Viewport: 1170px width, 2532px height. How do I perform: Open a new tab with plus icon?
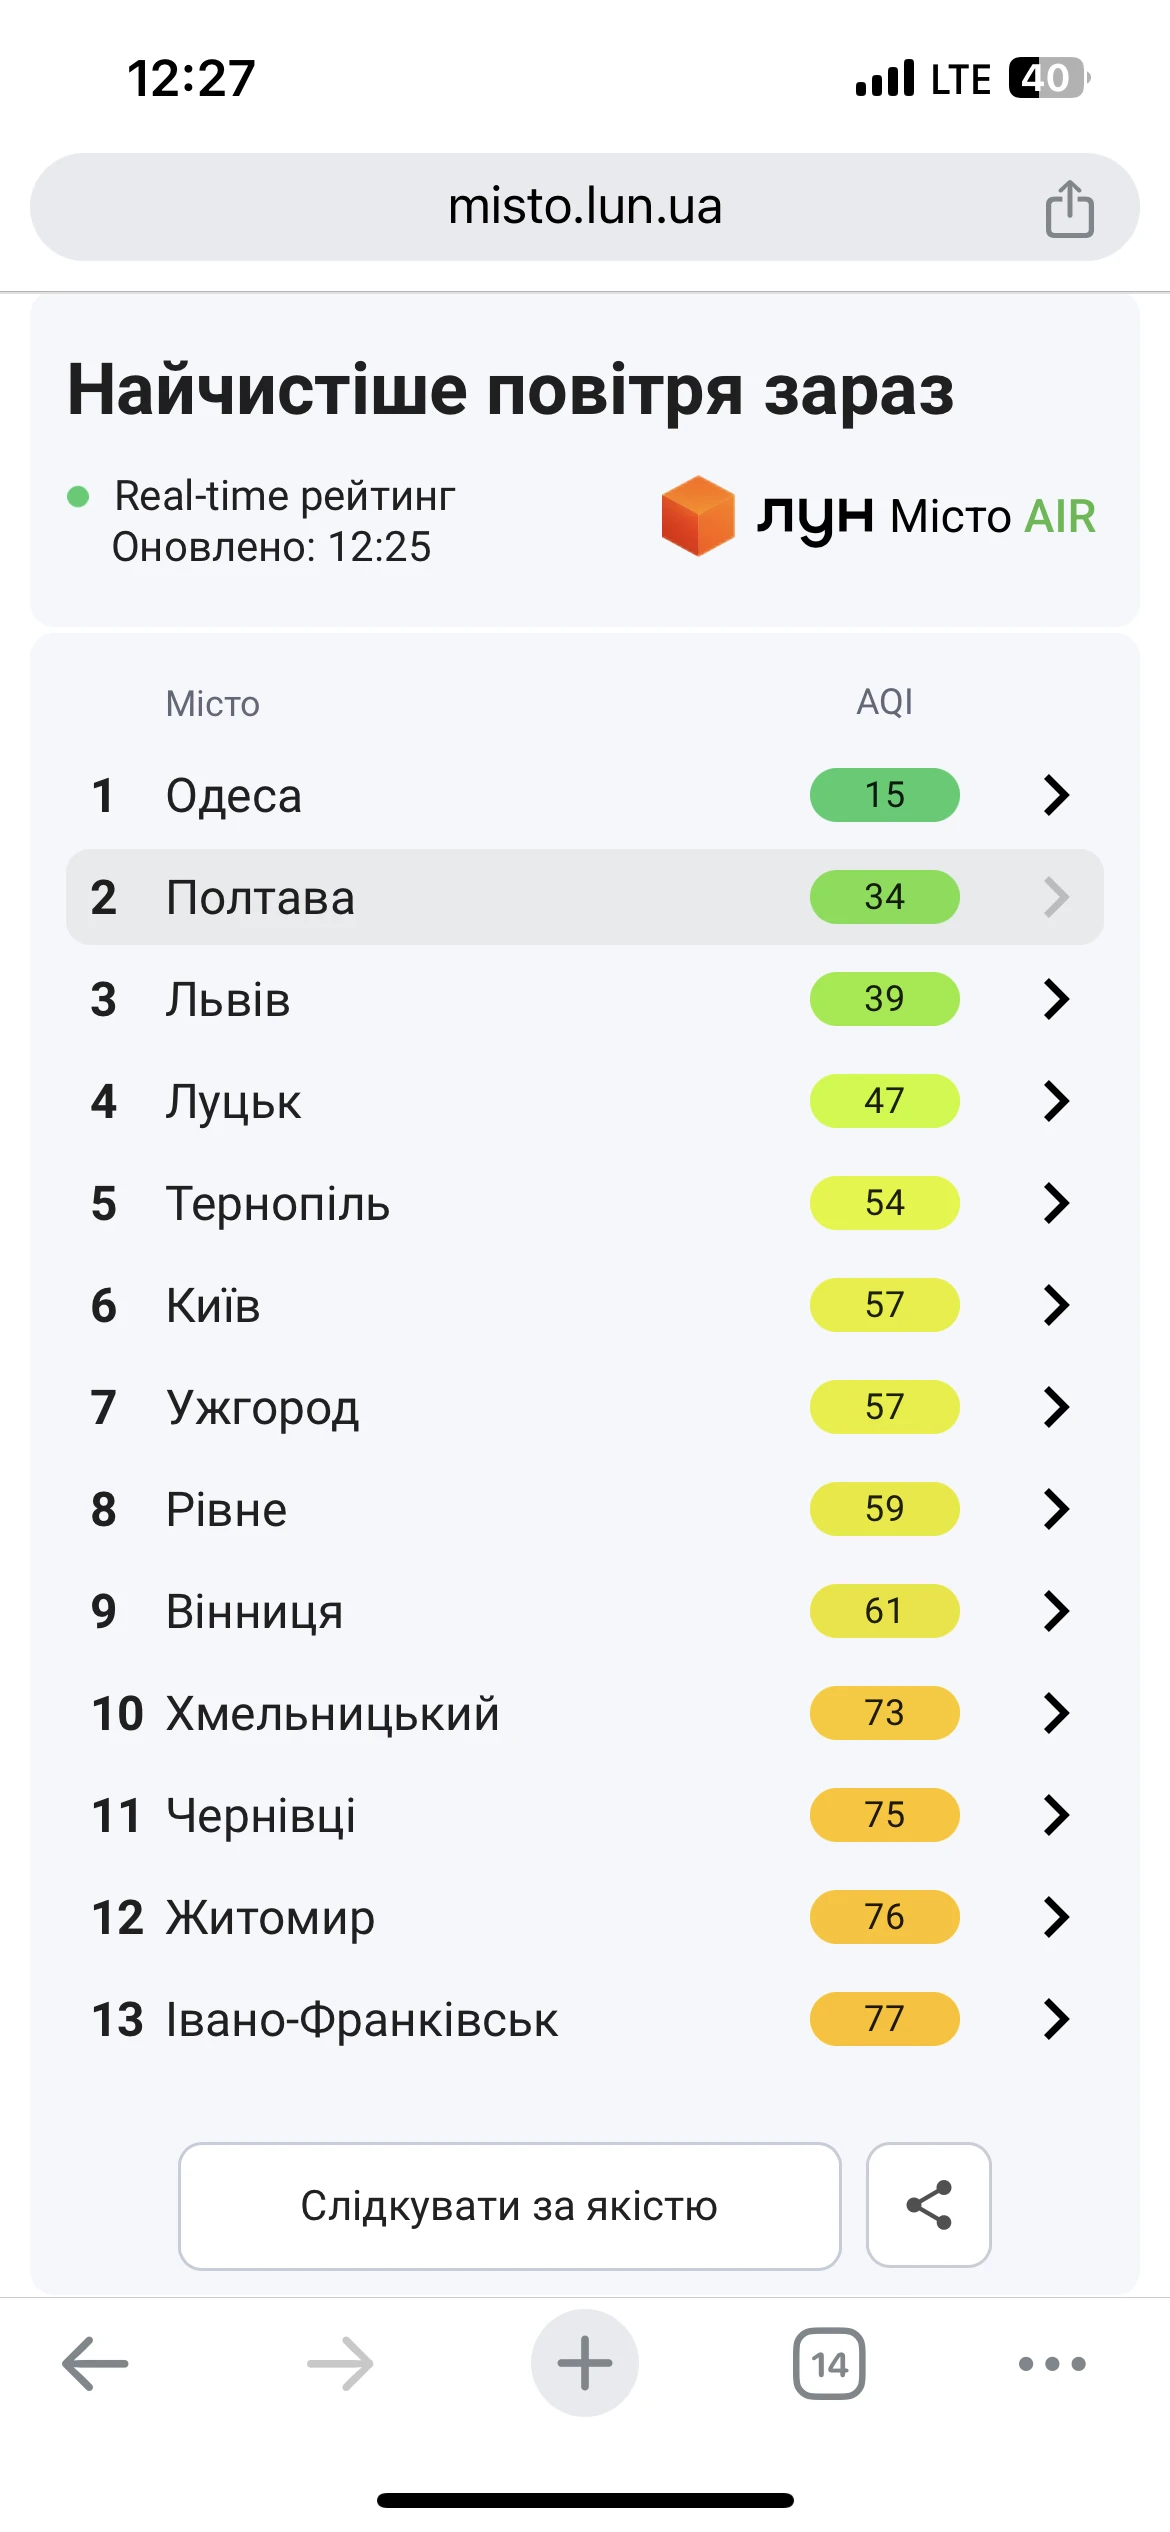point(584,2364)
